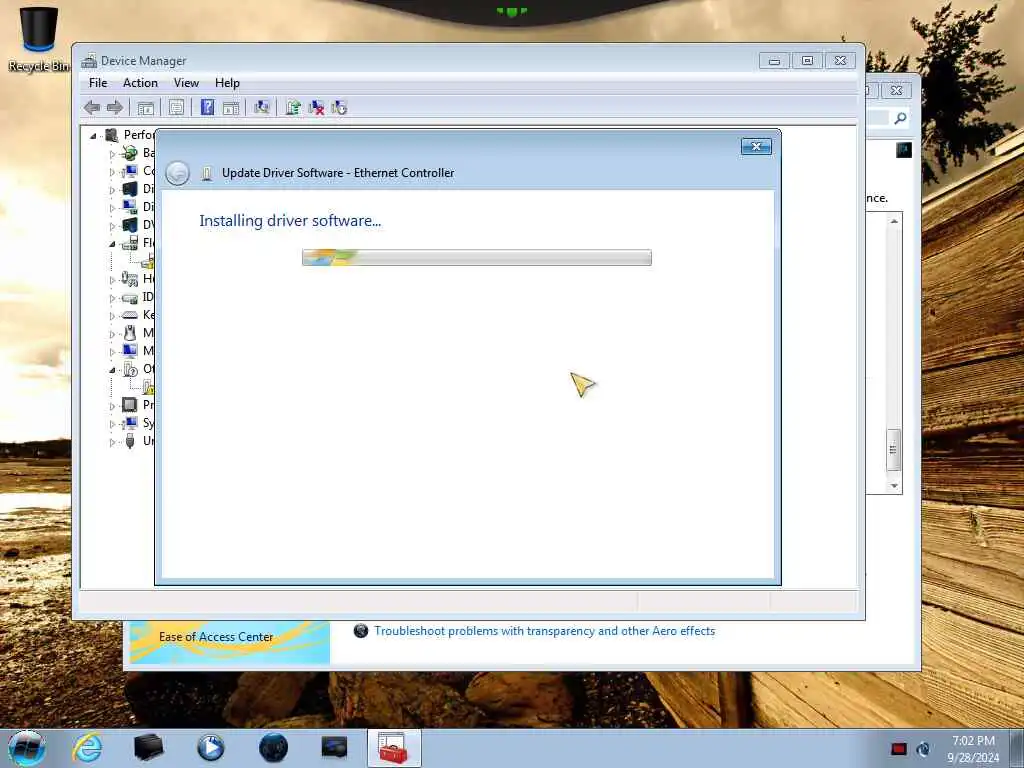Click Troubleshoot problems with transparency link
The image size is (1024, 768).
coord(544,631)
